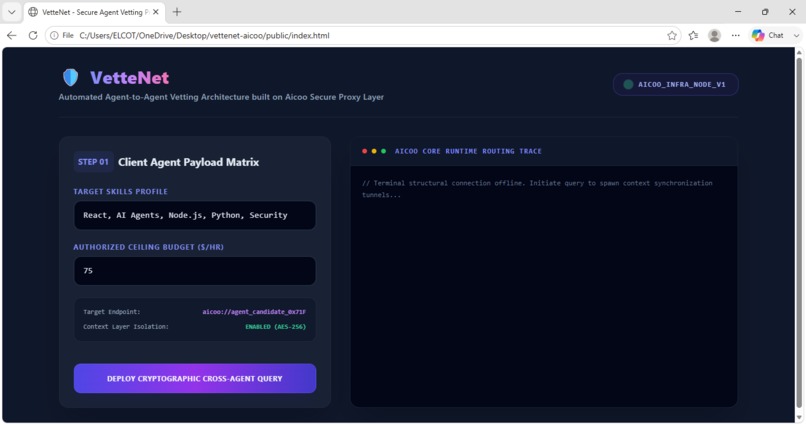Click the red dot in terminal header
The image size is (806, 425).
[x=364, y=151]
